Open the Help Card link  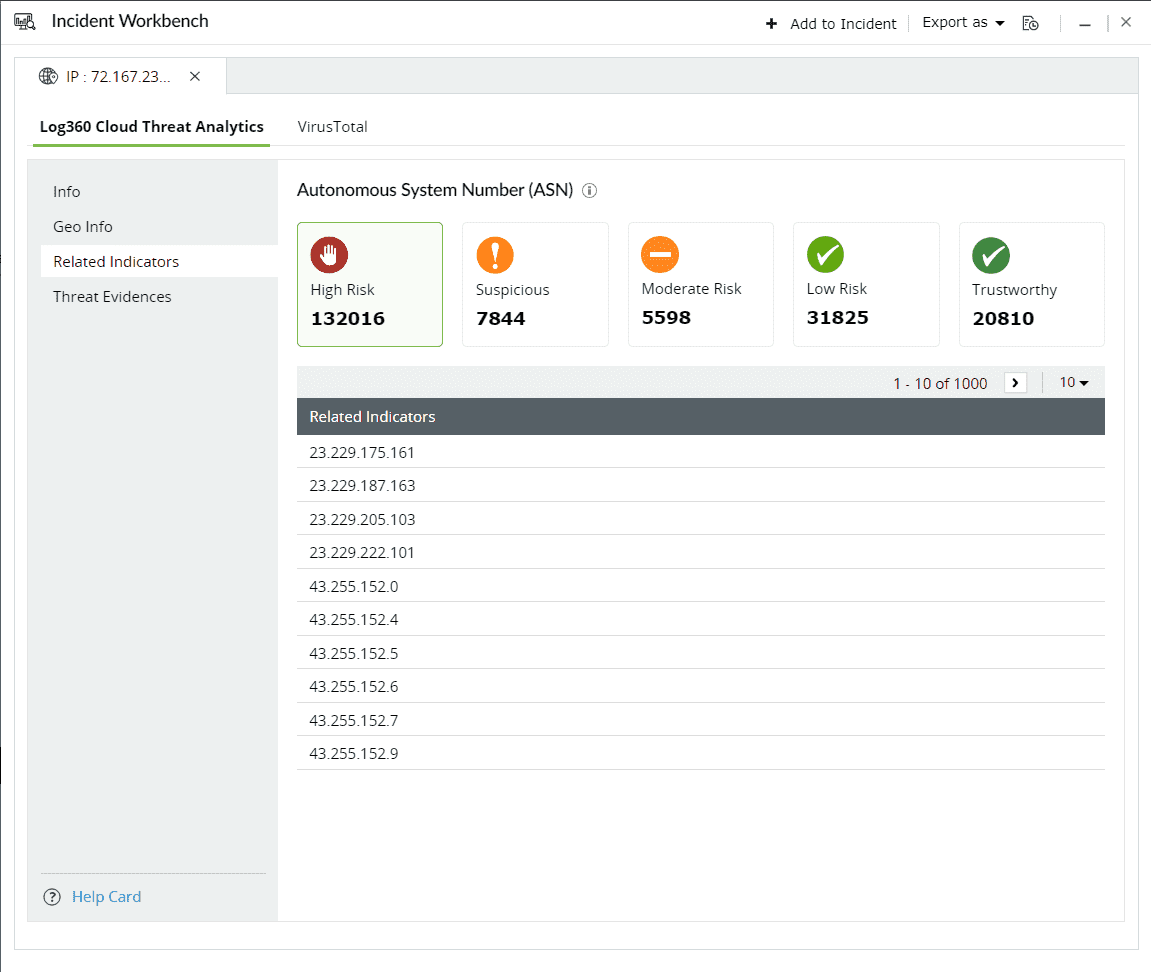pos(106,897)
